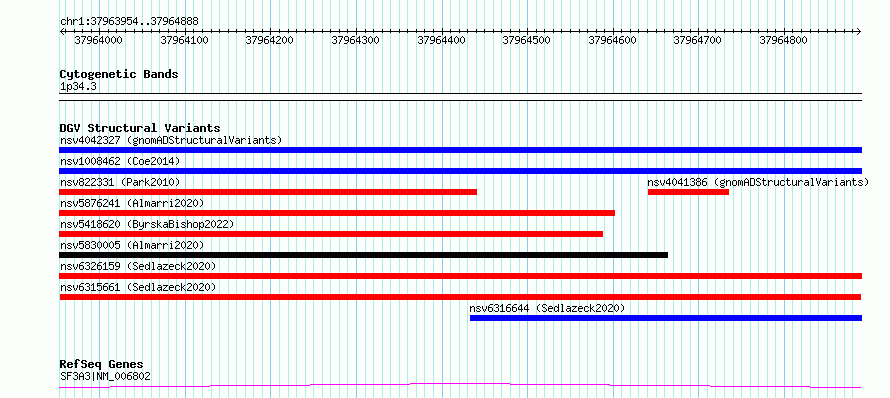This screenshot has height=398, width=890.
Task: Click ruler tick label 37964800
Action: (783, 40)
